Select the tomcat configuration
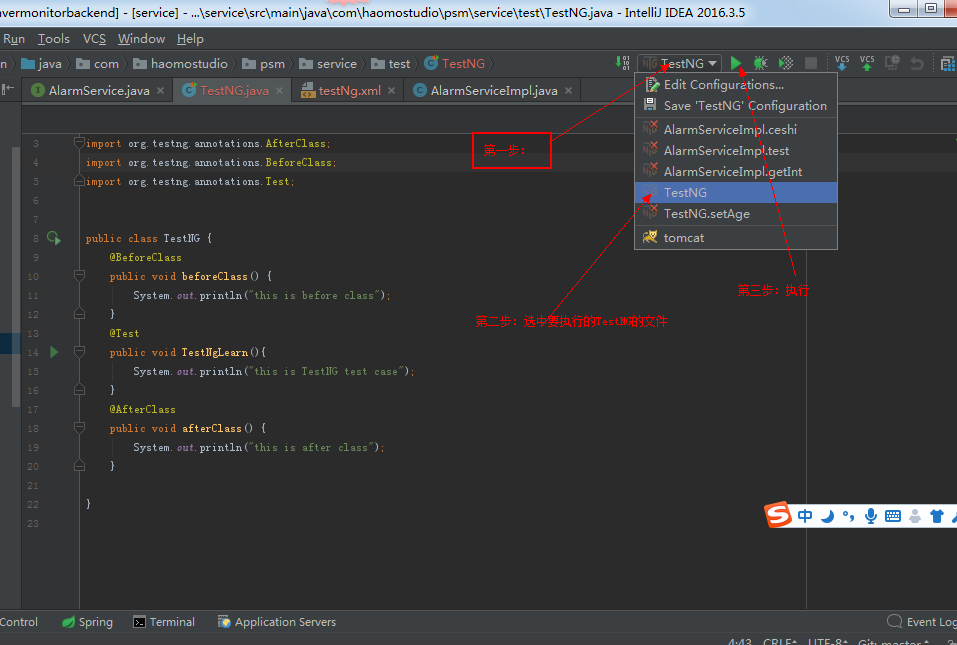This screenshot has width=957, height=645. pos(735,237)
